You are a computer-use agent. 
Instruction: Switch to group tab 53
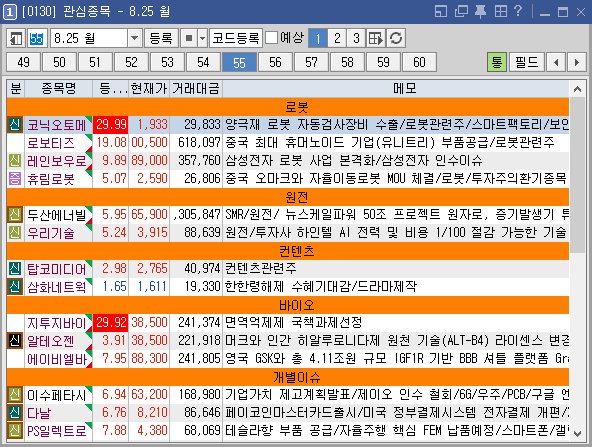(167, 62)
